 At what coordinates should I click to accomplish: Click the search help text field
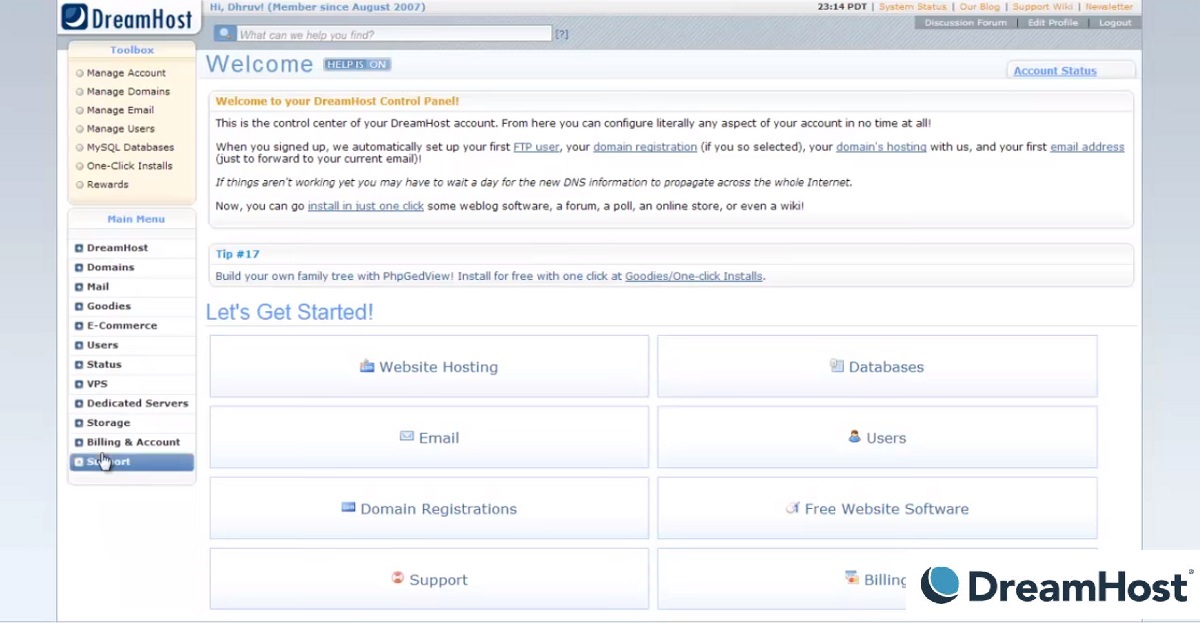coord(394,34)
